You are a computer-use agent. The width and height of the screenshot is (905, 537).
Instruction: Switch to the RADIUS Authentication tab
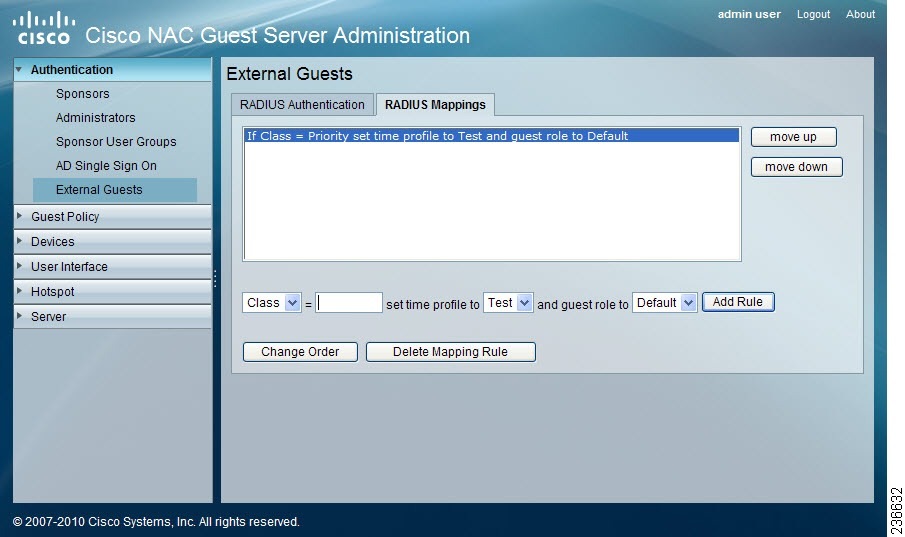pos(302,105)
